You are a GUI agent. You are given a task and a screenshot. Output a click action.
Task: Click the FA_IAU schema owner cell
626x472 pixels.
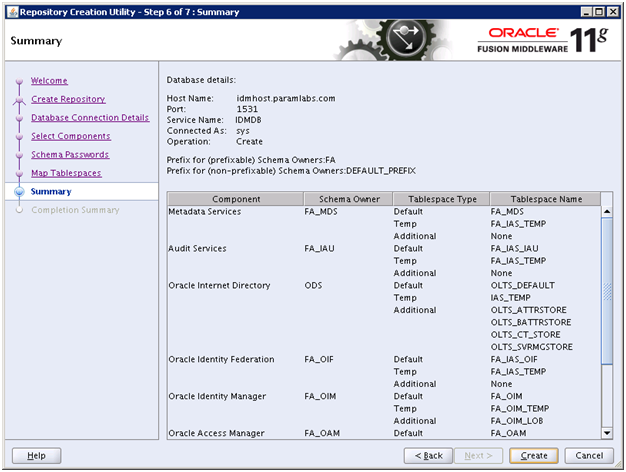pos(319,248)
